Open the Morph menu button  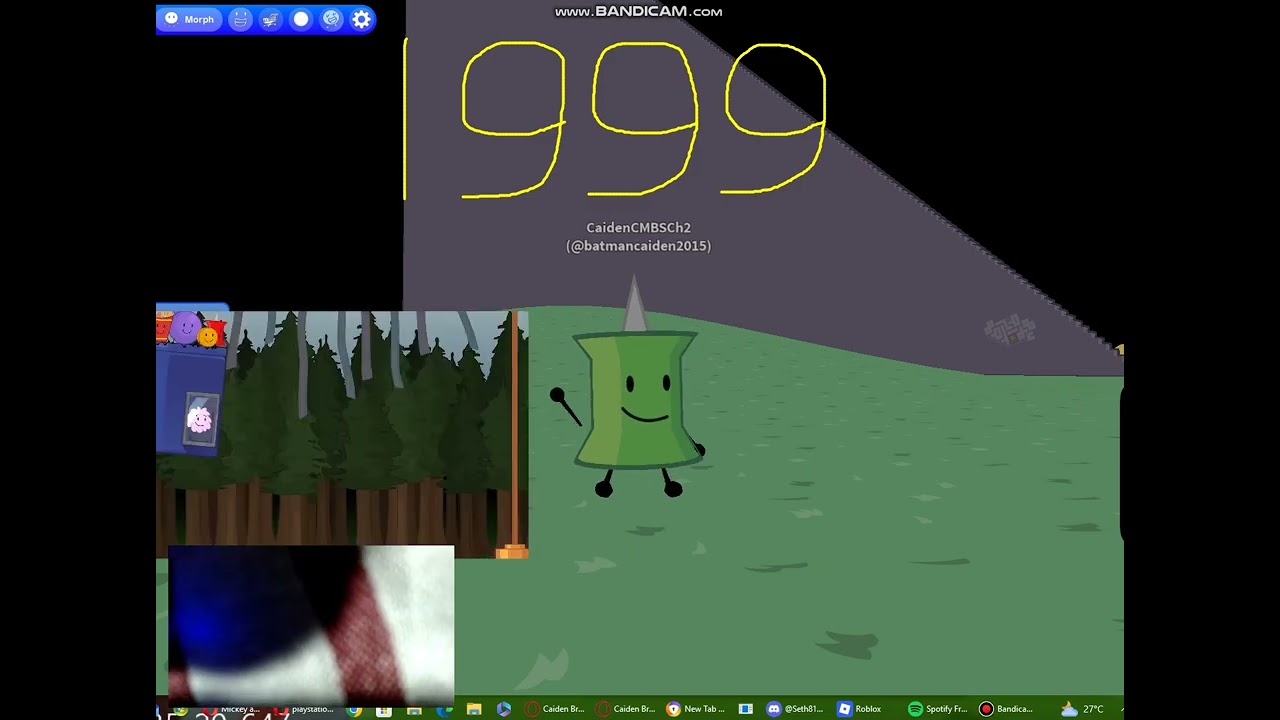coord(189,19)
